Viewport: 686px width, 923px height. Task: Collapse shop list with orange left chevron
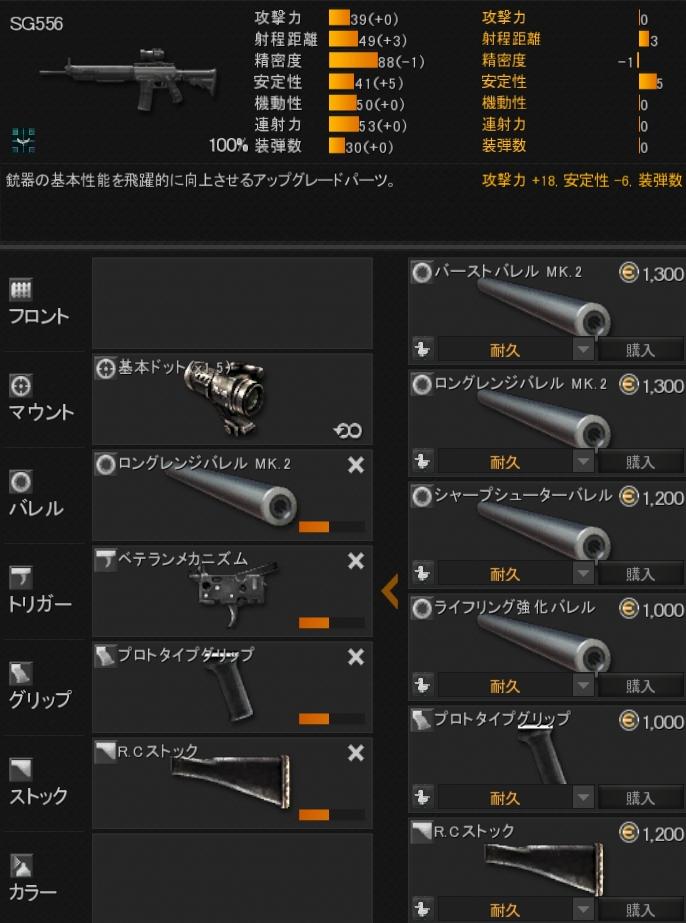coord(390,590)
